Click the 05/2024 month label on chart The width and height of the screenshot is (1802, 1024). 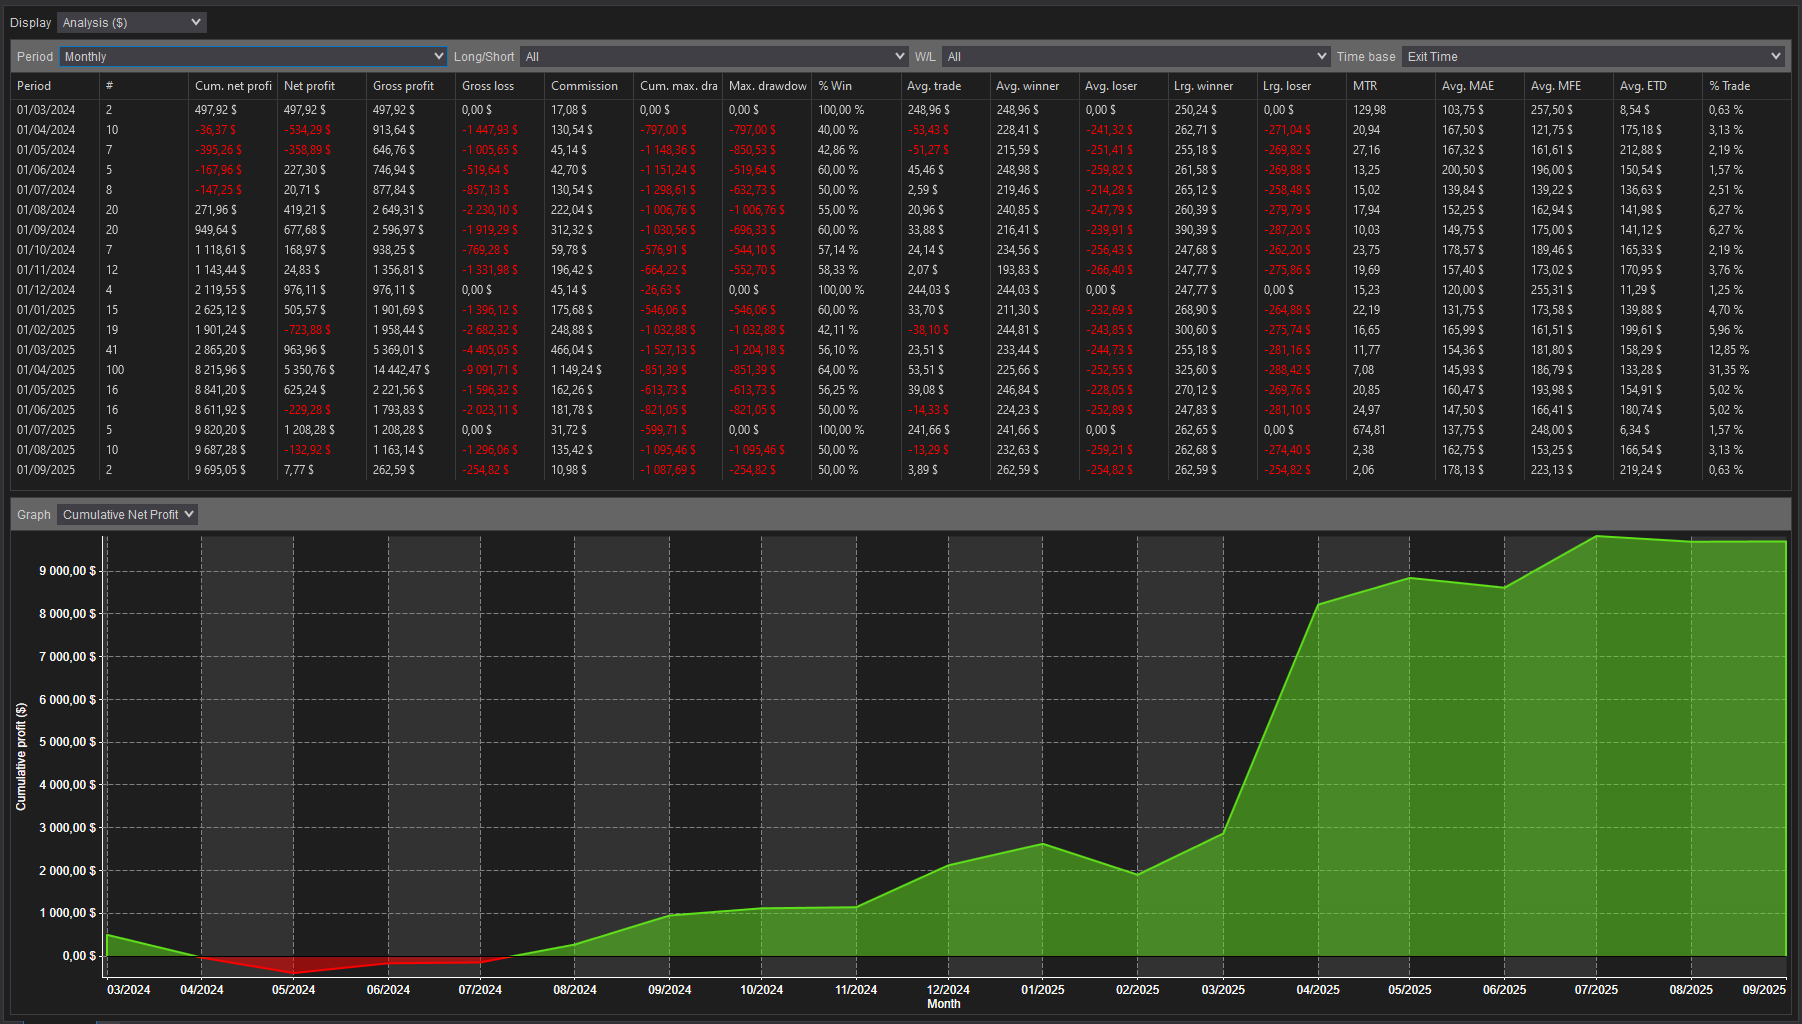click(x=293, y=990)
